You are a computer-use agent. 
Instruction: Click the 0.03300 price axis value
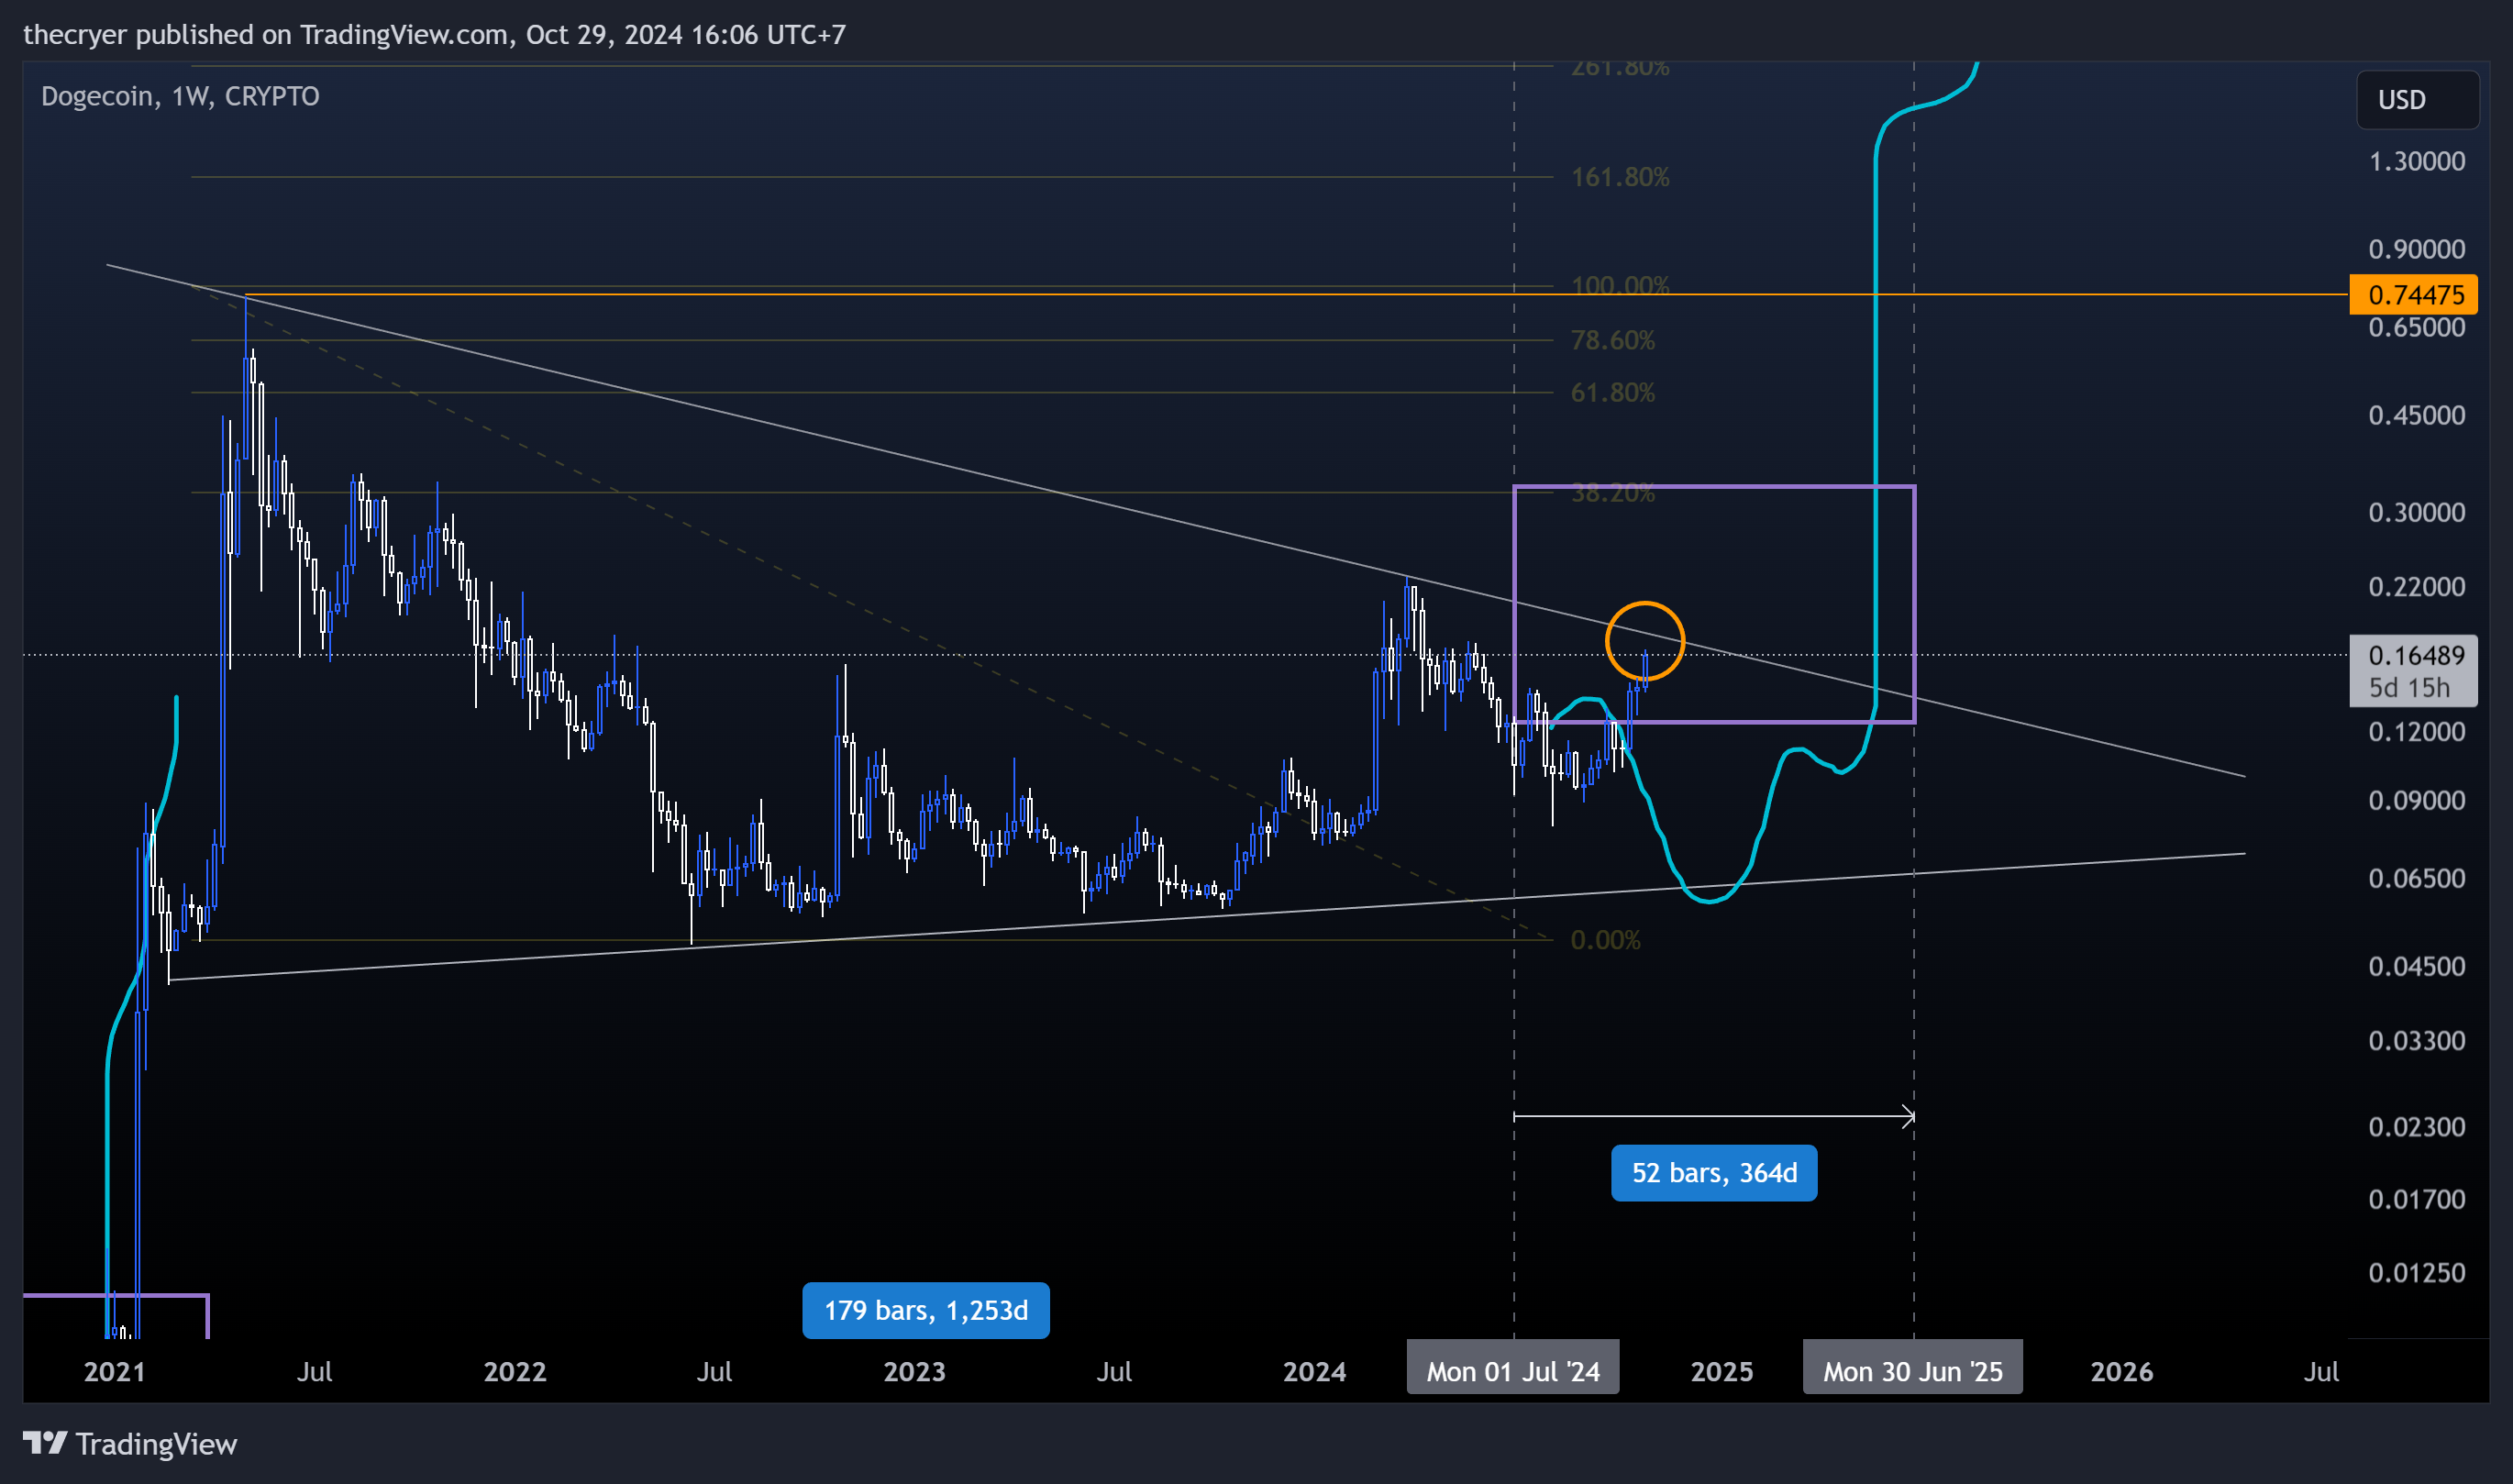pyautogui.click(x=2416, y=1041)
